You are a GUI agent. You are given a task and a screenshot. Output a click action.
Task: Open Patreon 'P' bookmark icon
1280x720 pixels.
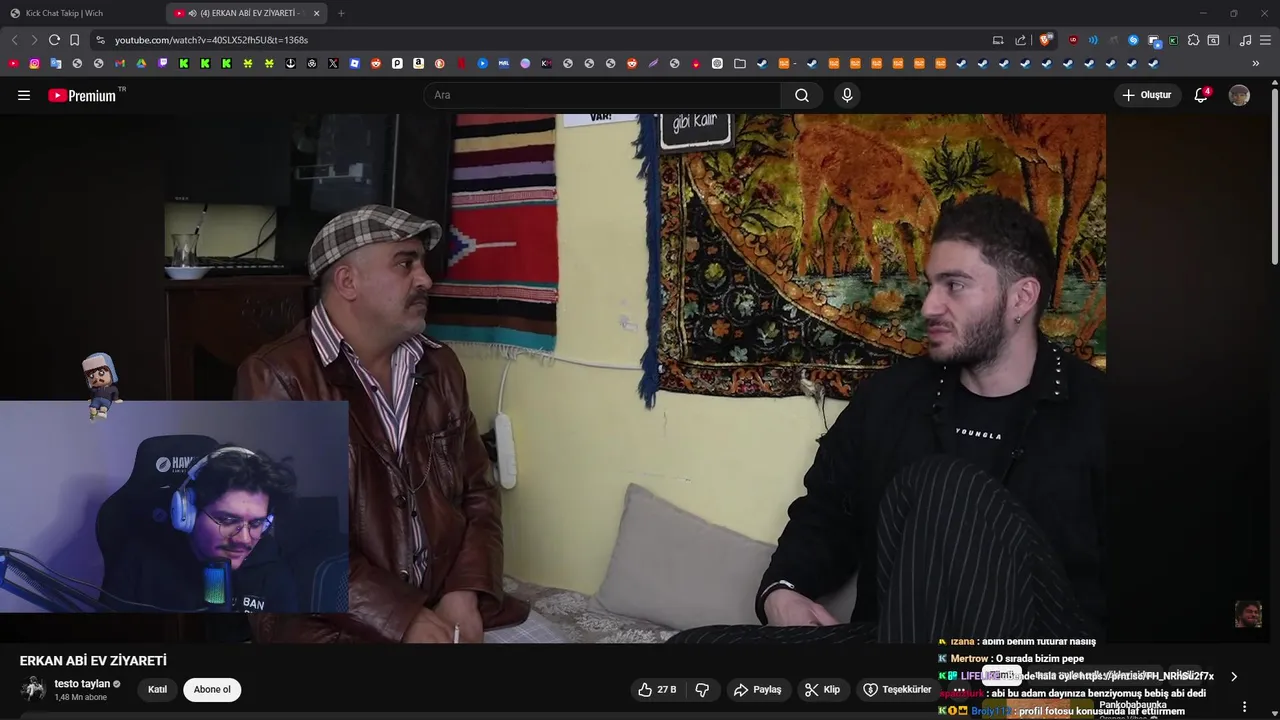397,63
